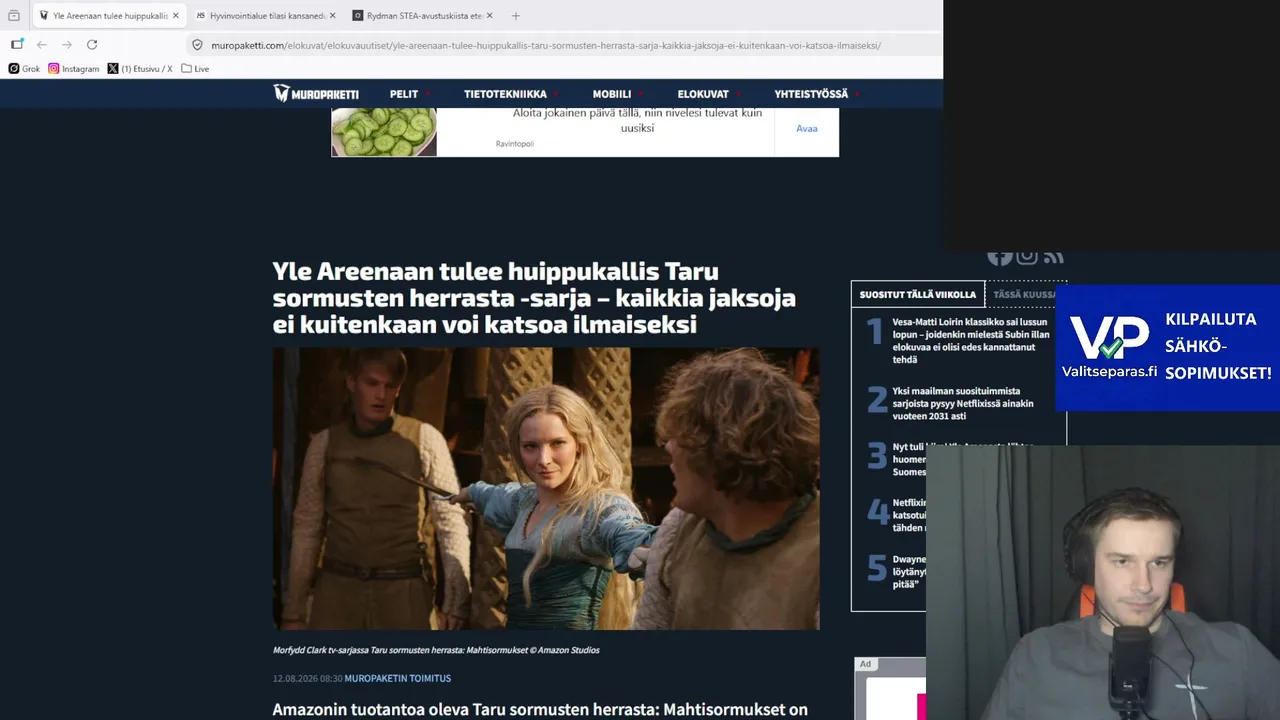Open the Instagram bookmark

[x=74, y=69]
